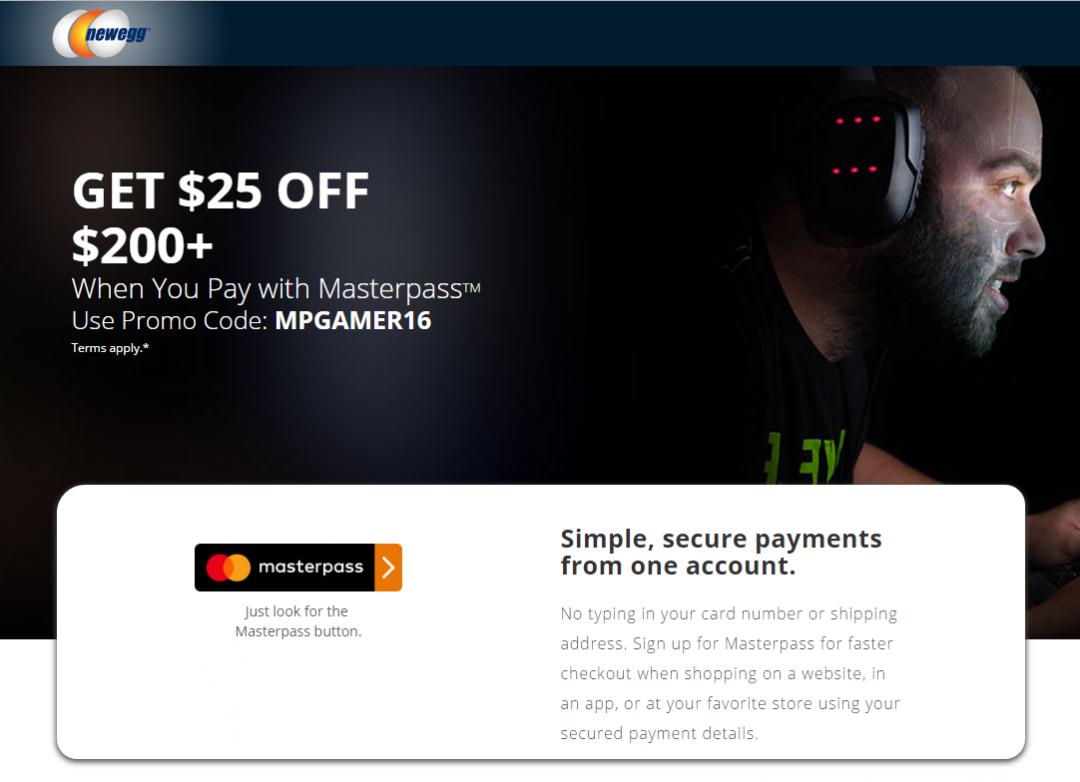This screenshot has height=782, width=1080.
Task: Click the paragraph about signing up for Masterpass
Action: pos(730,673)
